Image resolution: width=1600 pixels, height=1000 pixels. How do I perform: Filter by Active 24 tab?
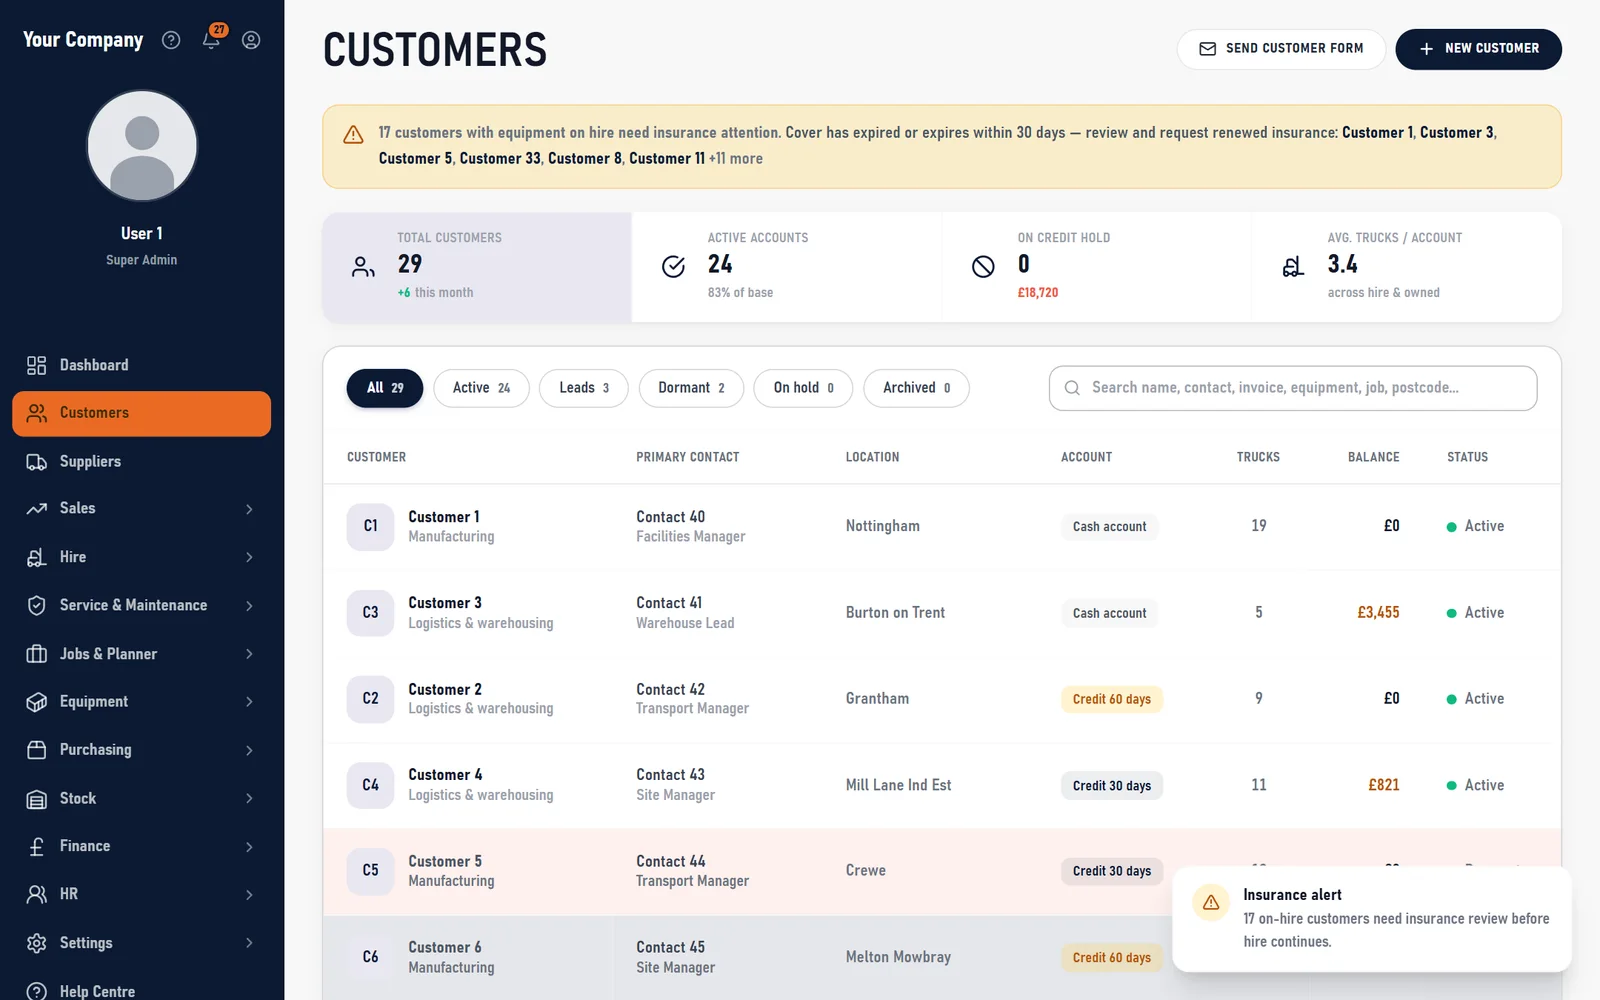pyautogui.click(x=481, y=388)
